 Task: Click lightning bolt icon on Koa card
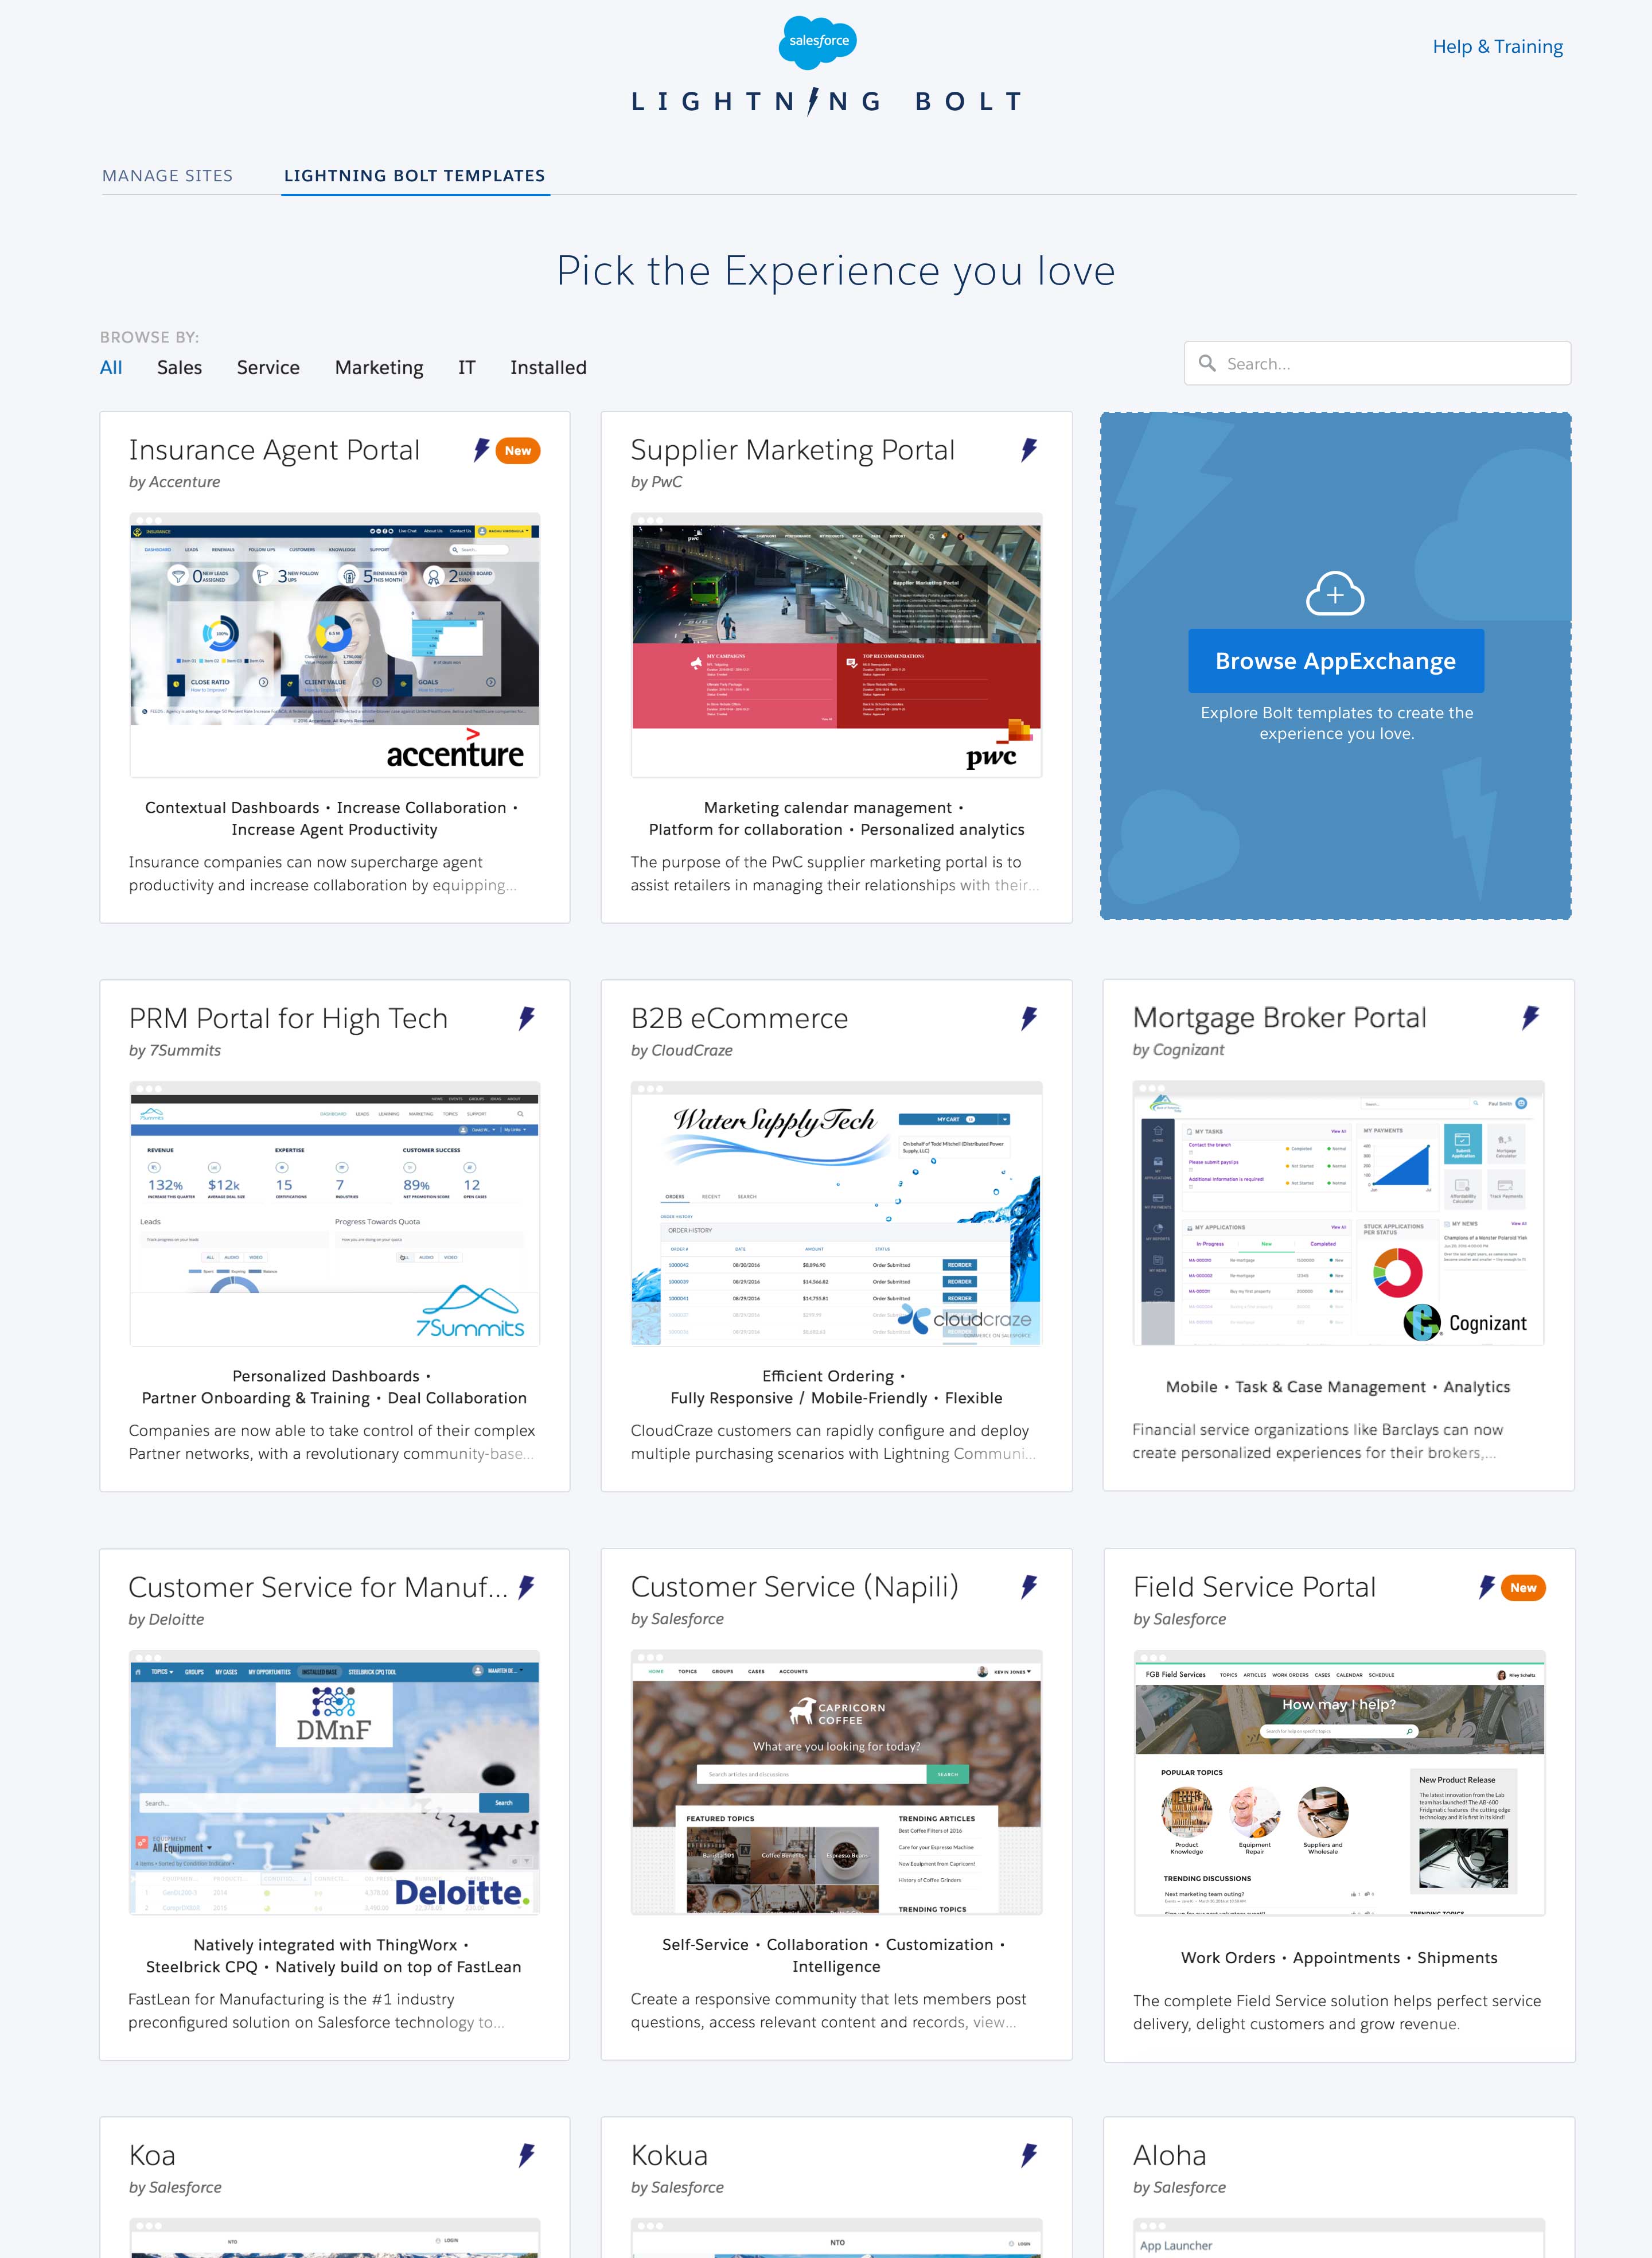pyautogui.click(x=526, y=2155)
